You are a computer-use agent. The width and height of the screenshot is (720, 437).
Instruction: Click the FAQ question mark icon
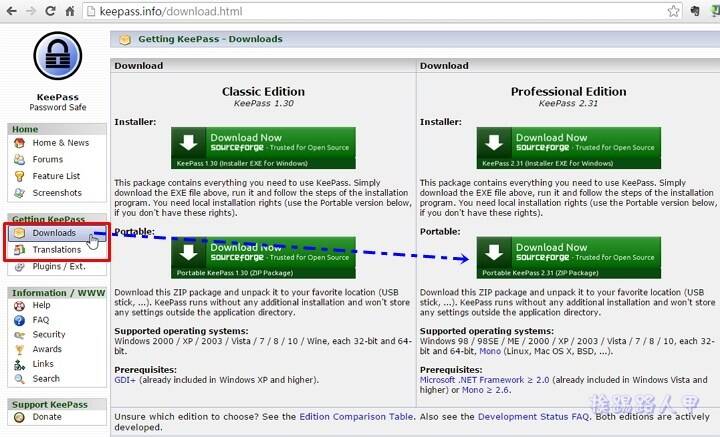pyautogui.click(x=19, y=320)
